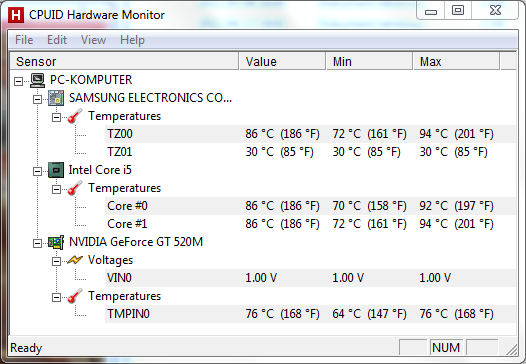The image size is (526, 364).
Task: Click the CPUID Hardware Monitor title bar icon
Action: (x=16, y=15)
